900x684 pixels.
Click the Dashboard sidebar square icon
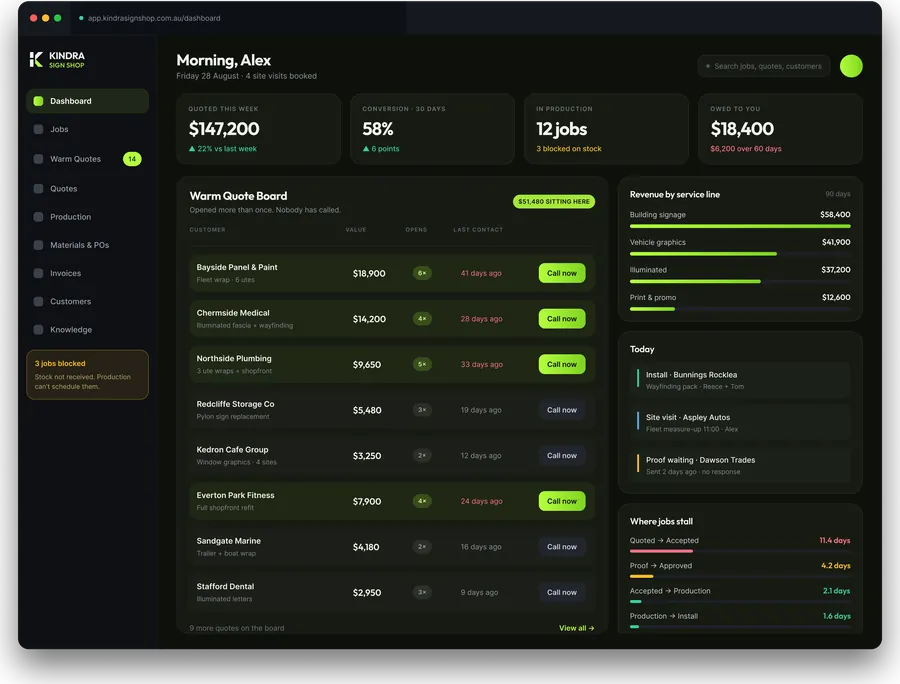(38, 101)
